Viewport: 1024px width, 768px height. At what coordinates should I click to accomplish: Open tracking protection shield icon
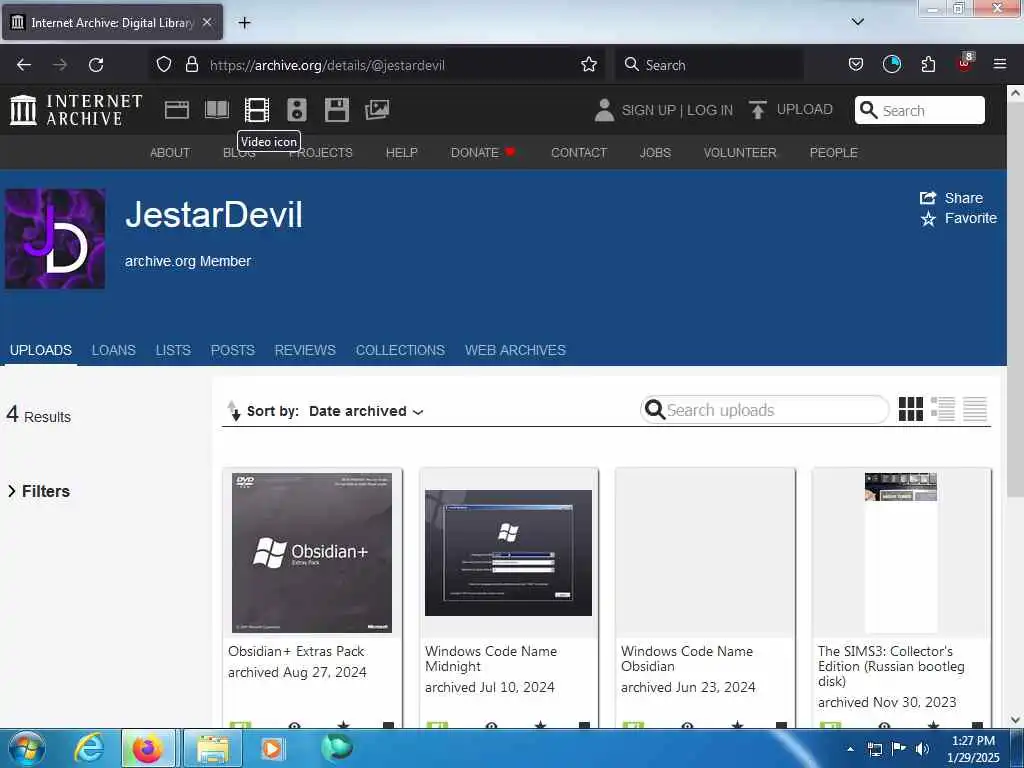[164, 65]
